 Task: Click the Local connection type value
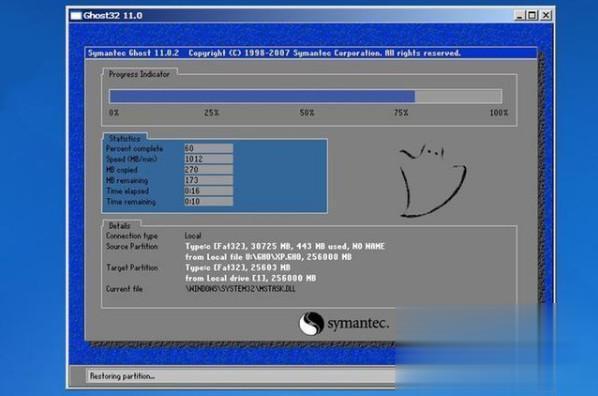(x=193, y=236)
